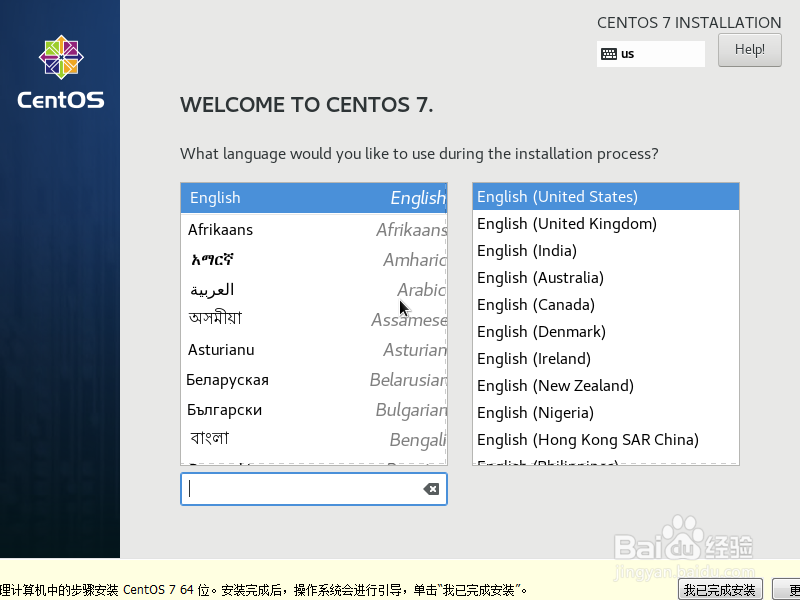Open the Help! panel
Viewport: 800px width, 600px height.
[749, 50]
